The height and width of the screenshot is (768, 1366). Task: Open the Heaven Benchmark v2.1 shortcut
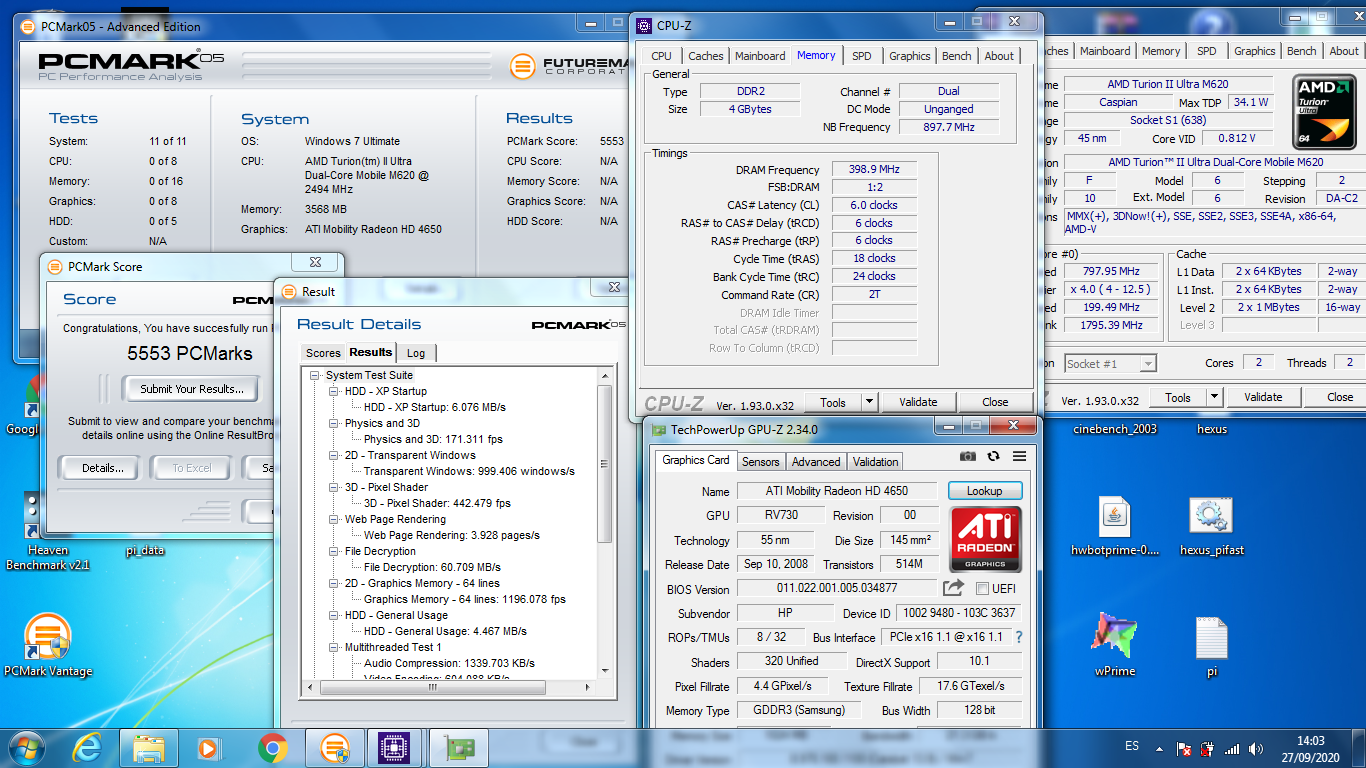47,532
